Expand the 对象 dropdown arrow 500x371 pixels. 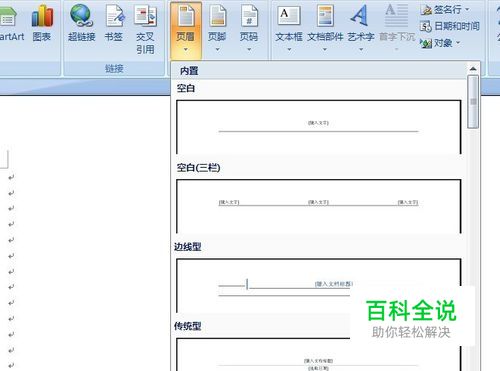tap(458, 43)
